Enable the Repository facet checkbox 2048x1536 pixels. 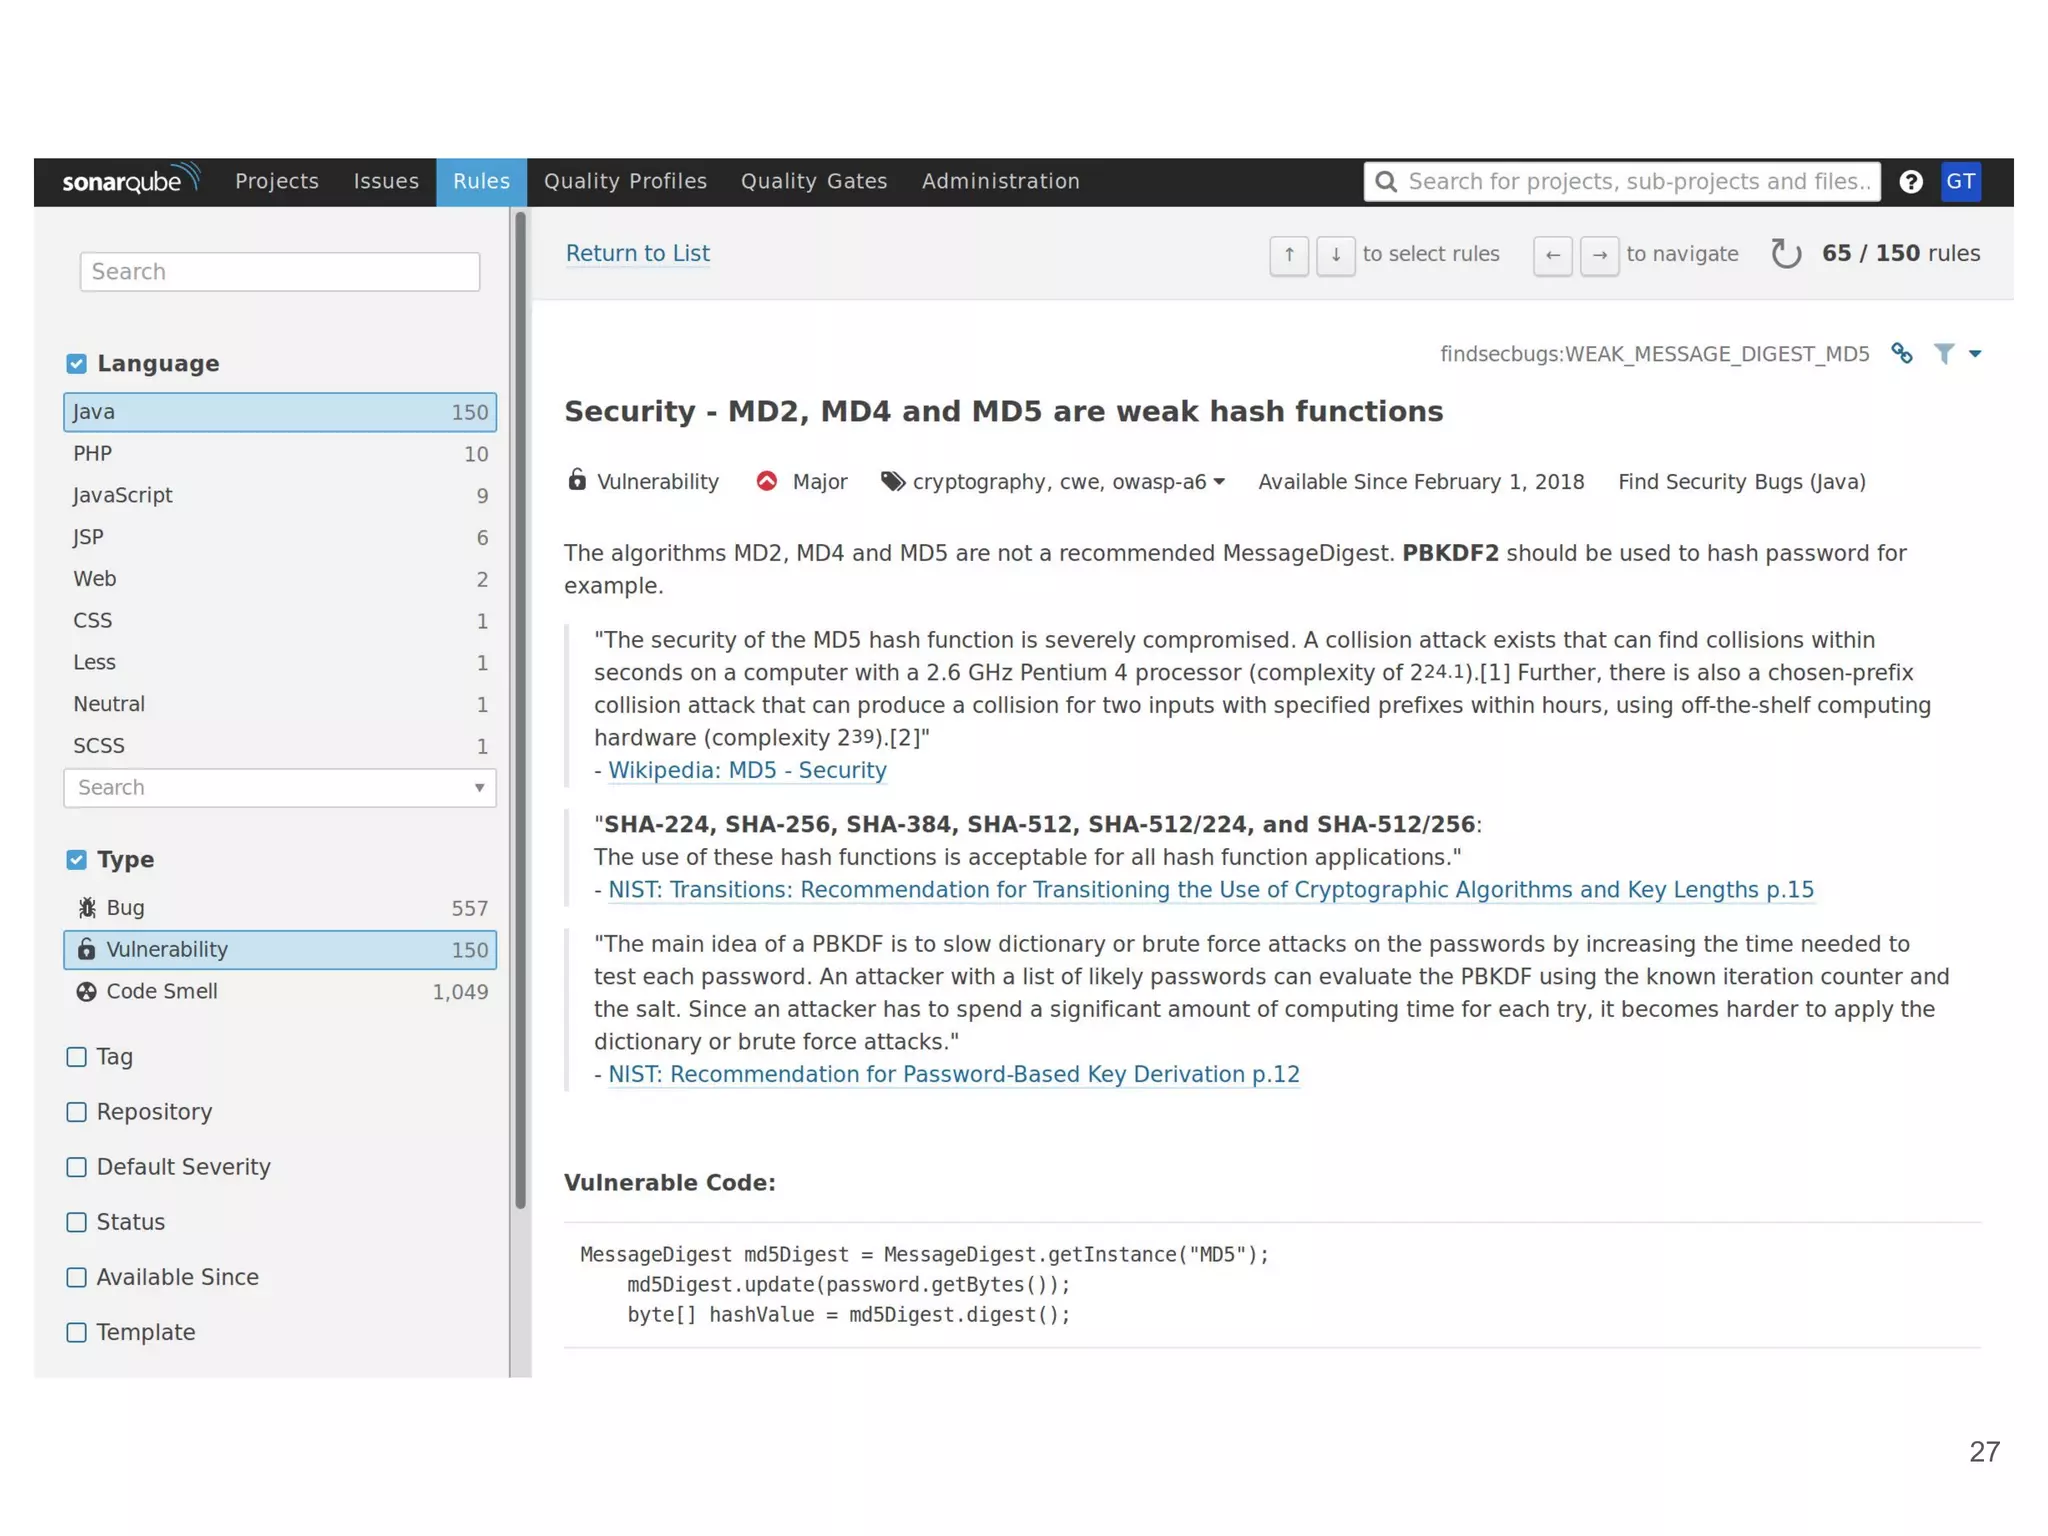pos(77,1112)
